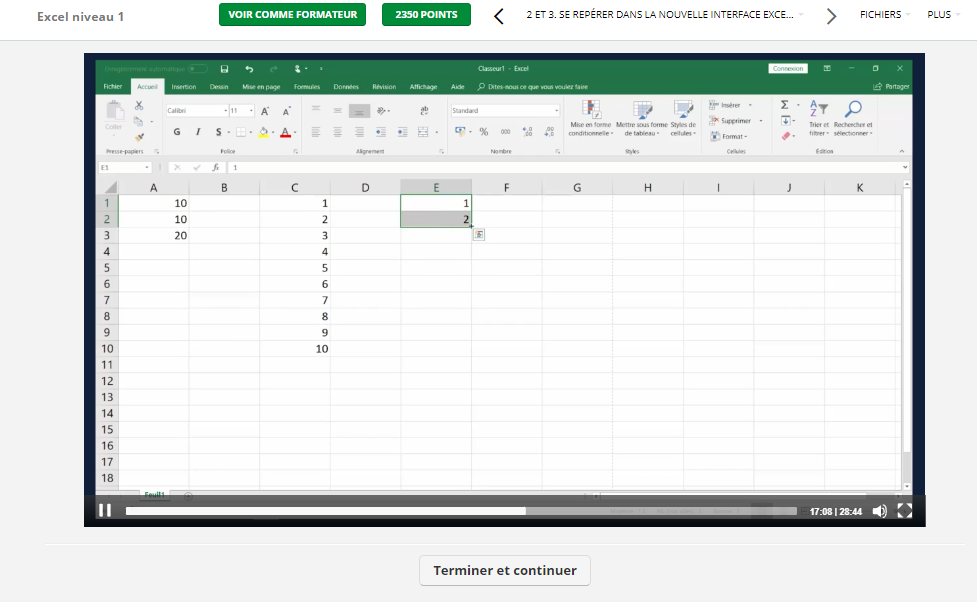This screenshot has width=977, height=602.
Task: Switch to the Mise en page tab
Action: [x=261, y=87]
